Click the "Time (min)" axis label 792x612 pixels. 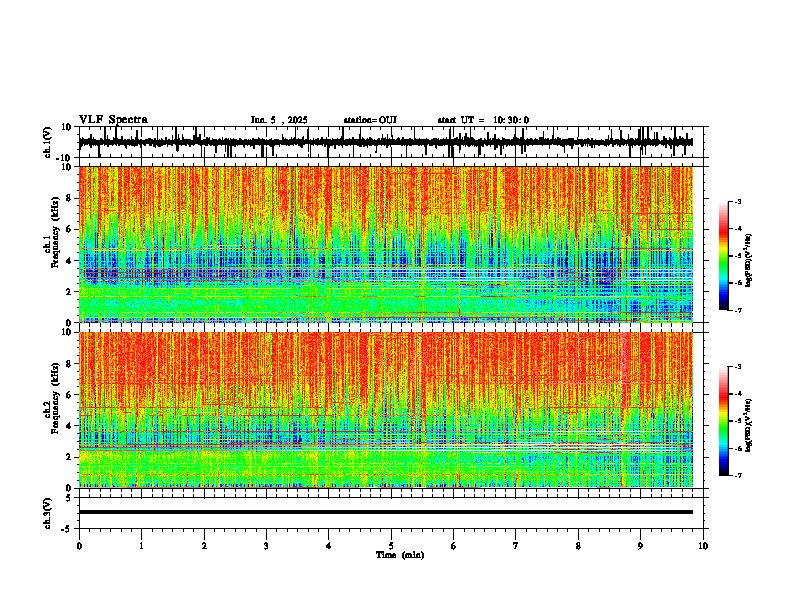click(x=400, y=555)
